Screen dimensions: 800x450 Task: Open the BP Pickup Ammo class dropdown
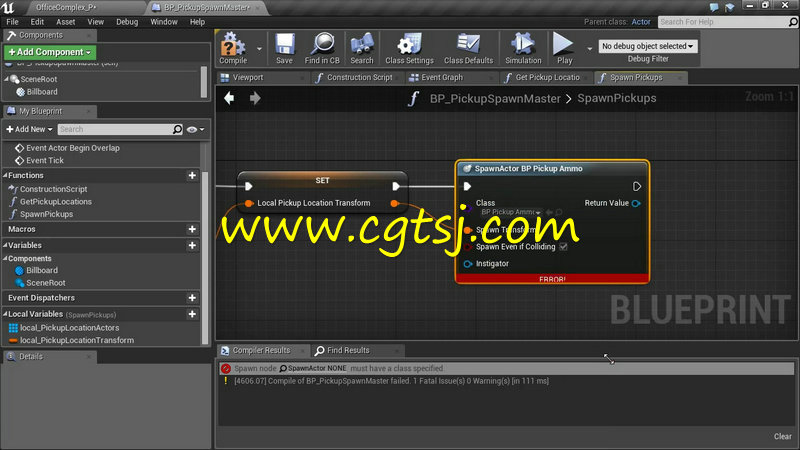(x=510, y=212)
